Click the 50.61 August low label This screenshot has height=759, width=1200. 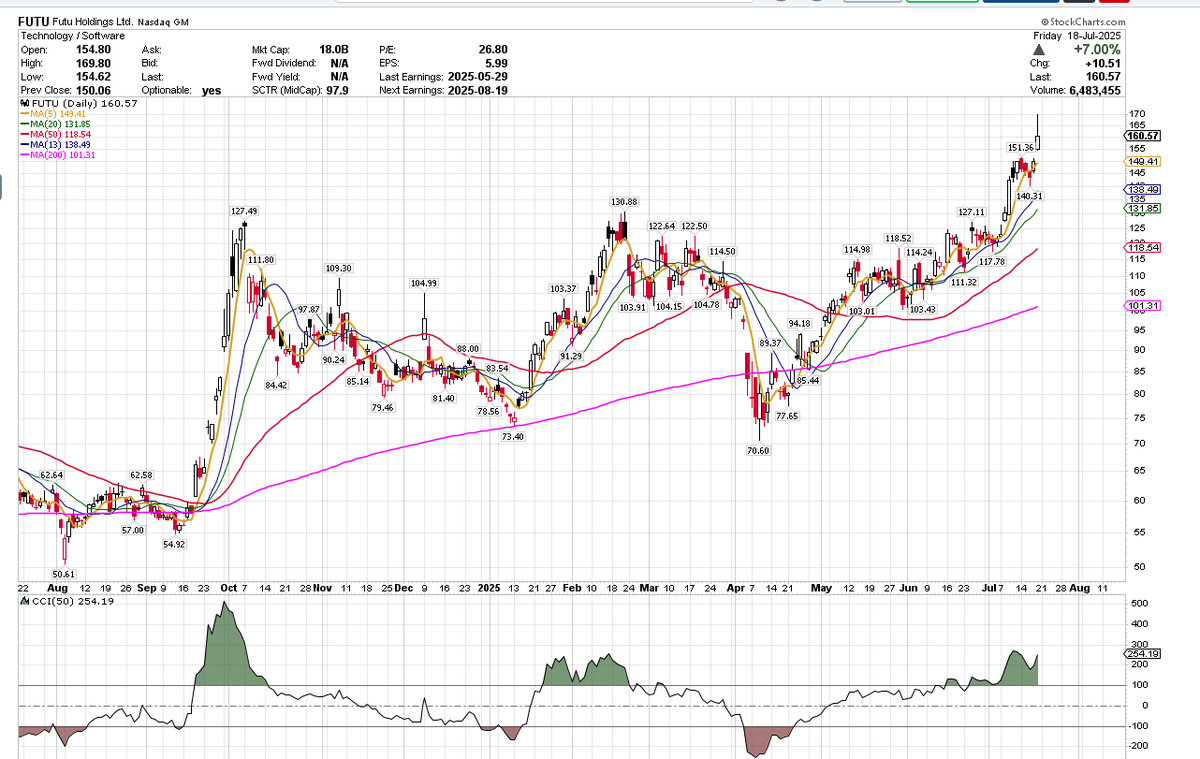pyautogui.click(x=62, y=573)
